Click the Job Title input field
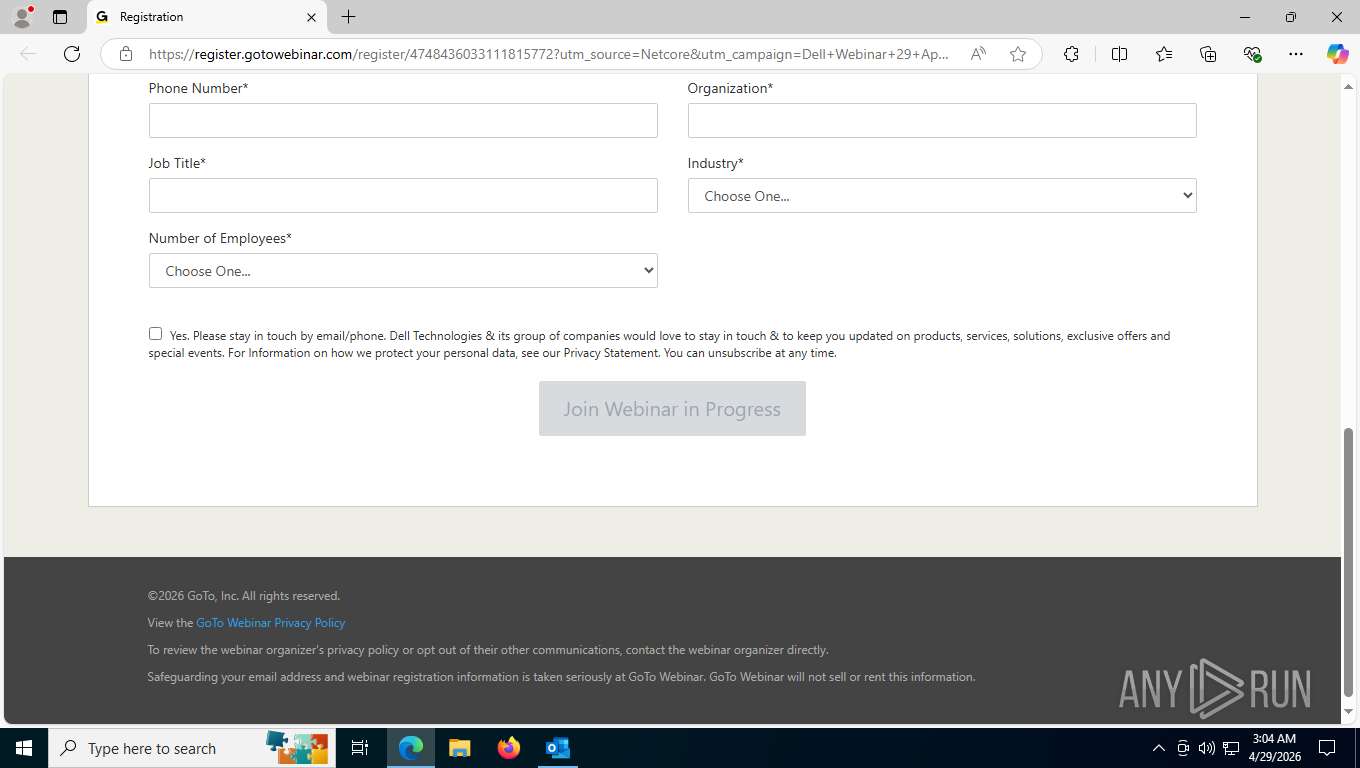 403,196
